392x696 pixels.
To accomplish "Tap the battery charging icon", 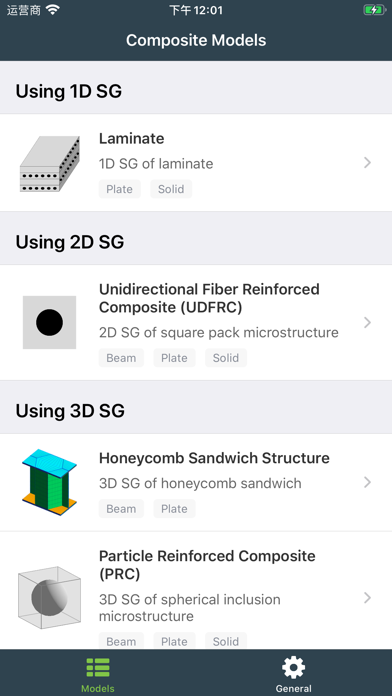I will tap(374, 10).
